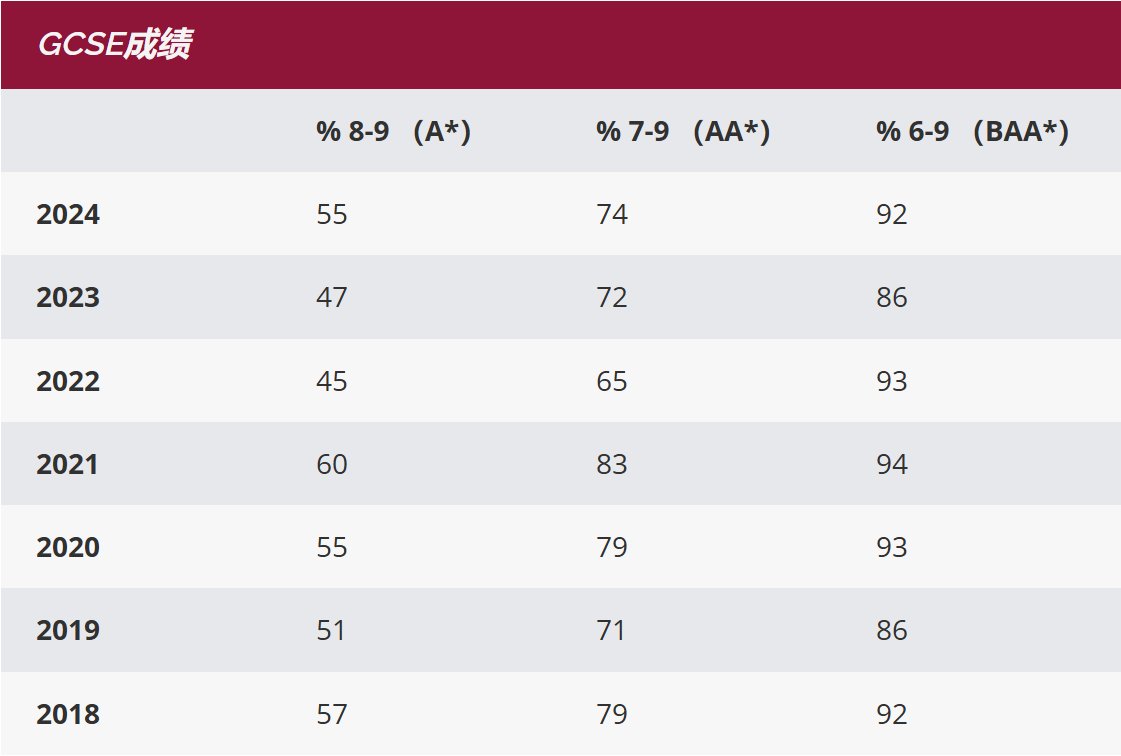The image size is (1121, 756).
Task: Select the 2021 AA* value 83
Action: coord(612,465)
